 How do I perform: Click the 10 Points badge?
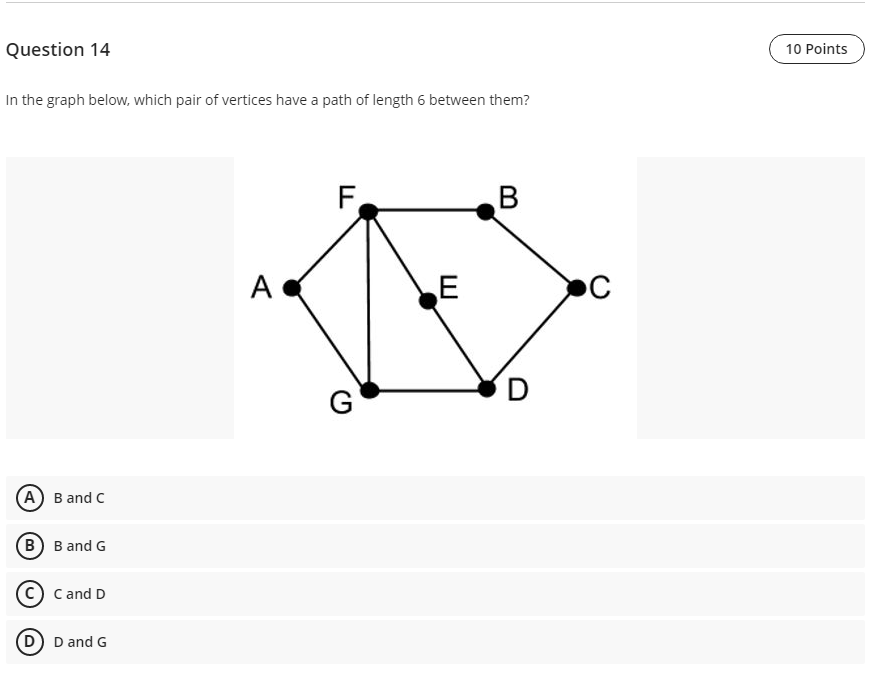click(x=816, y=48)
